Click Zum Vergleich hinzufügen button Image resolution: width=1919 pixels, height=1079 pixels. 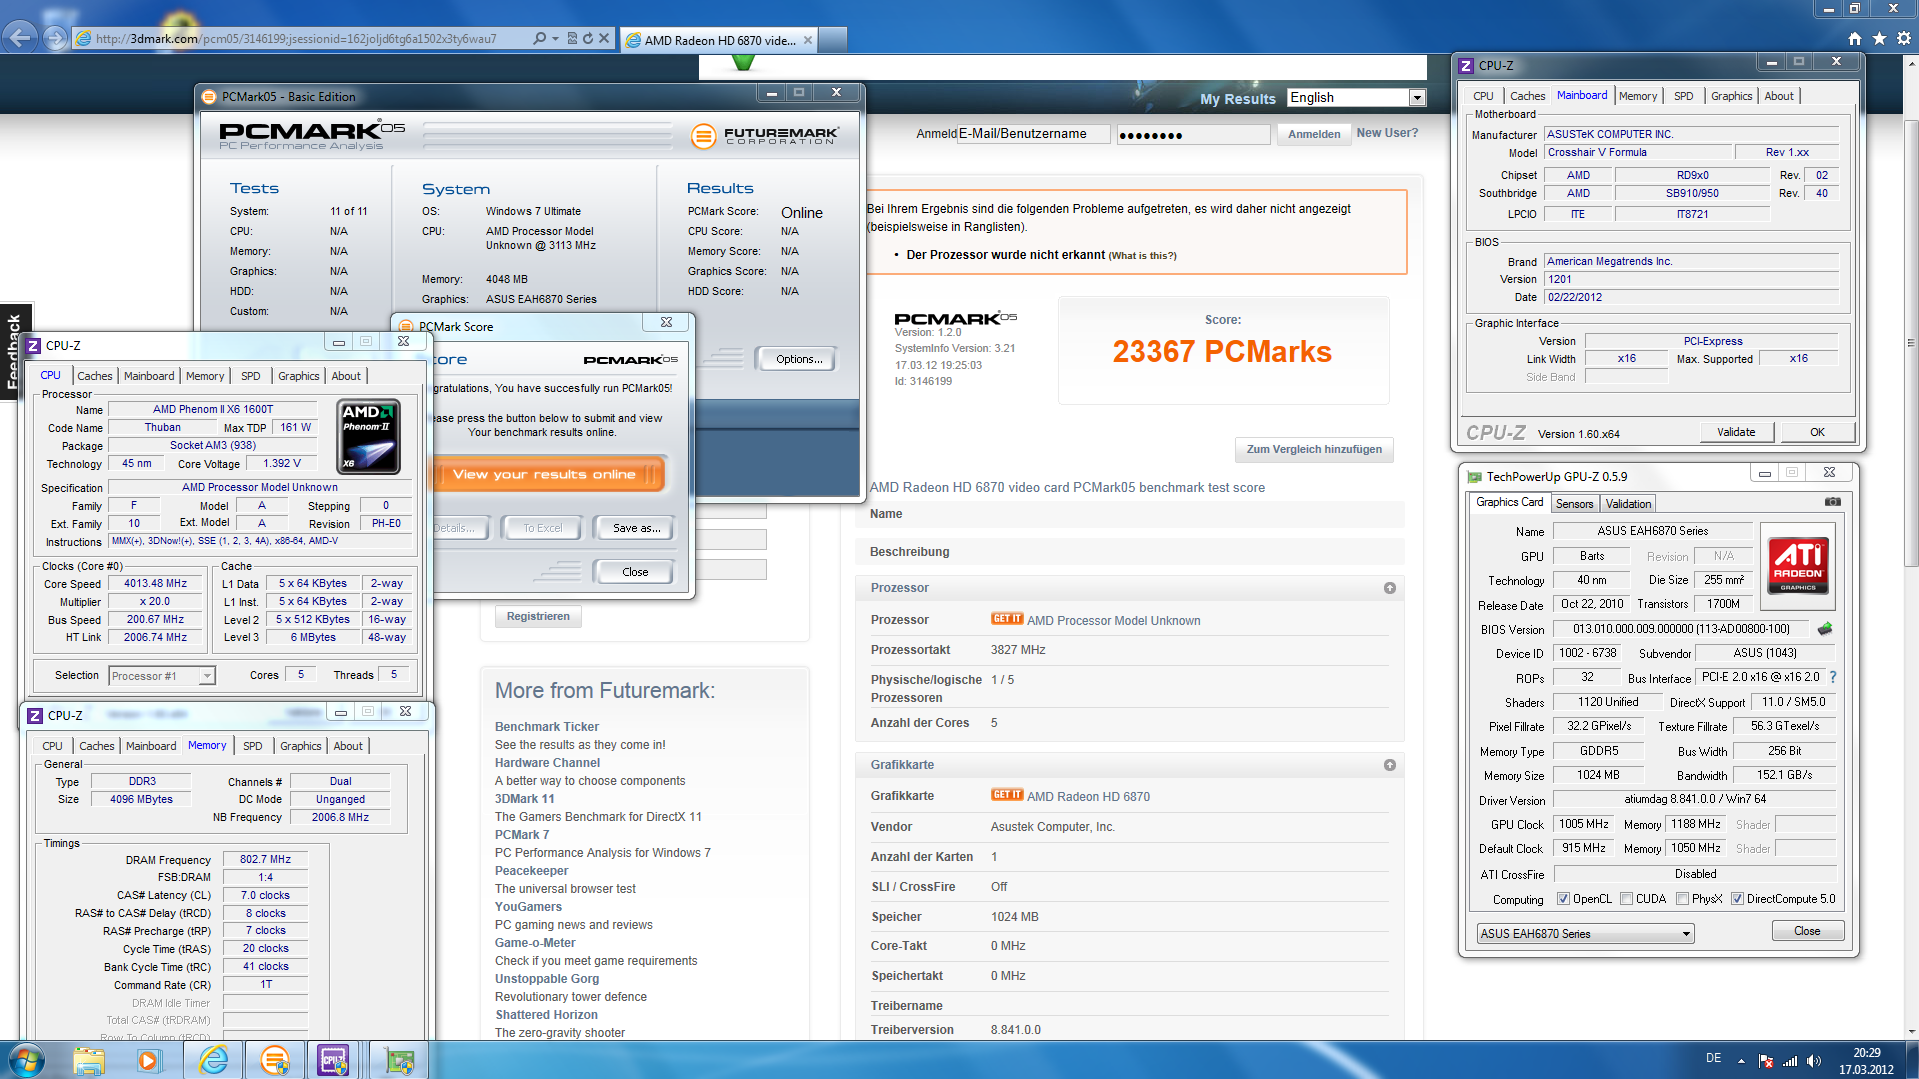tap(1314, 450)
